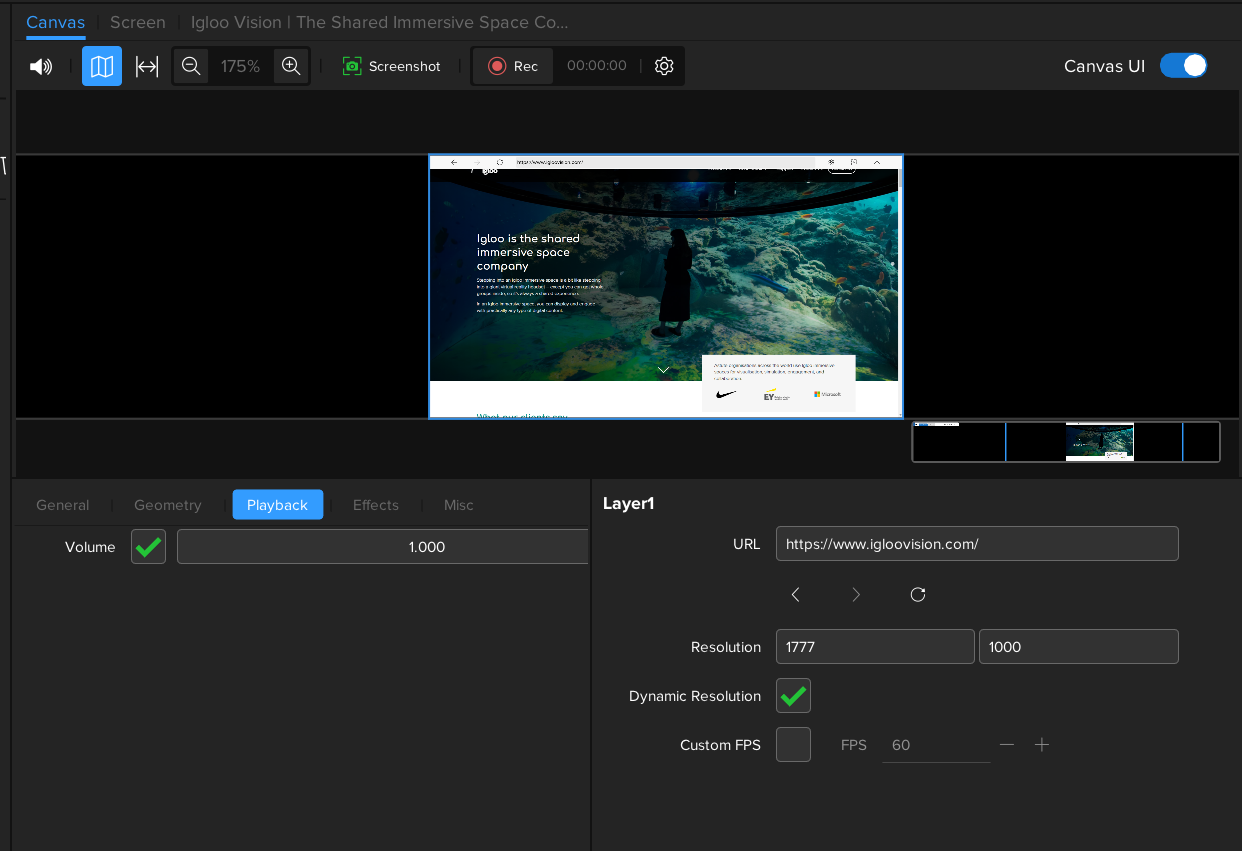Image resolution: width=1242 pixels, height=851 pixels.
Task: Open recording settings gear icon
Action: [x=664, y=66]
